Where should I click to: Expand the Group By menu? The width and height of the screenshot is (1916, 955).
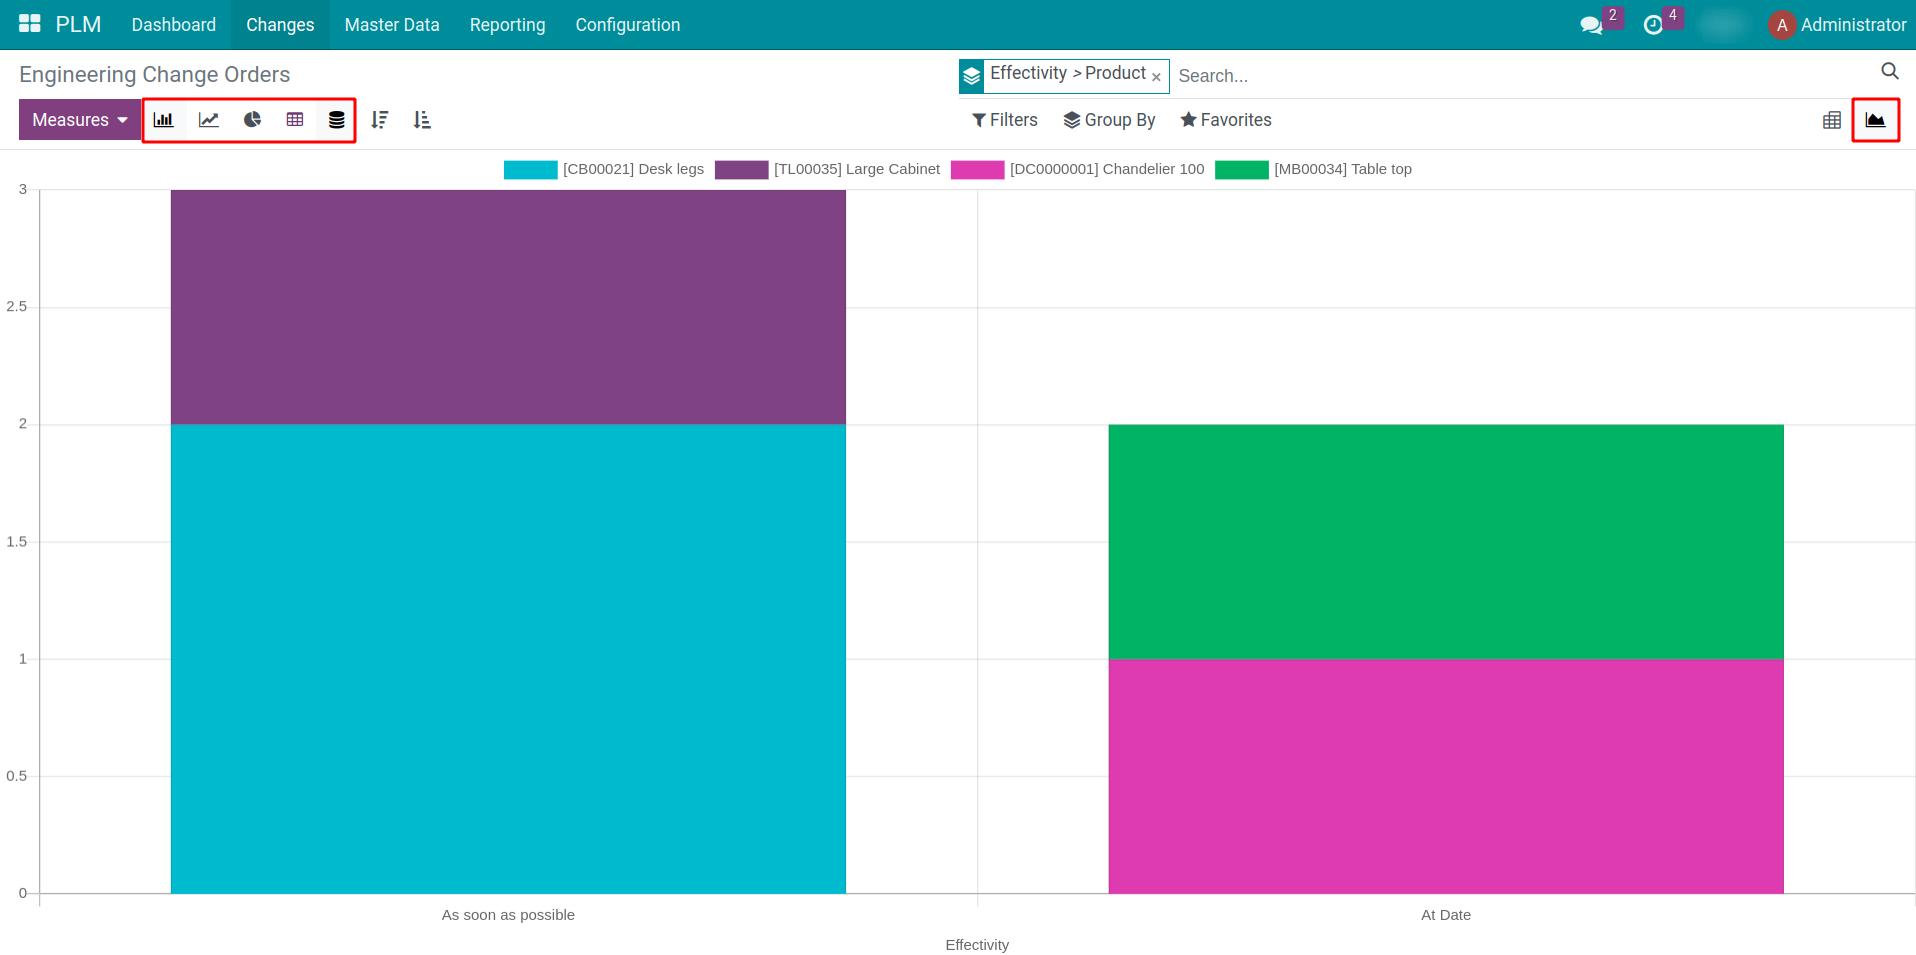coord(1109,120)
